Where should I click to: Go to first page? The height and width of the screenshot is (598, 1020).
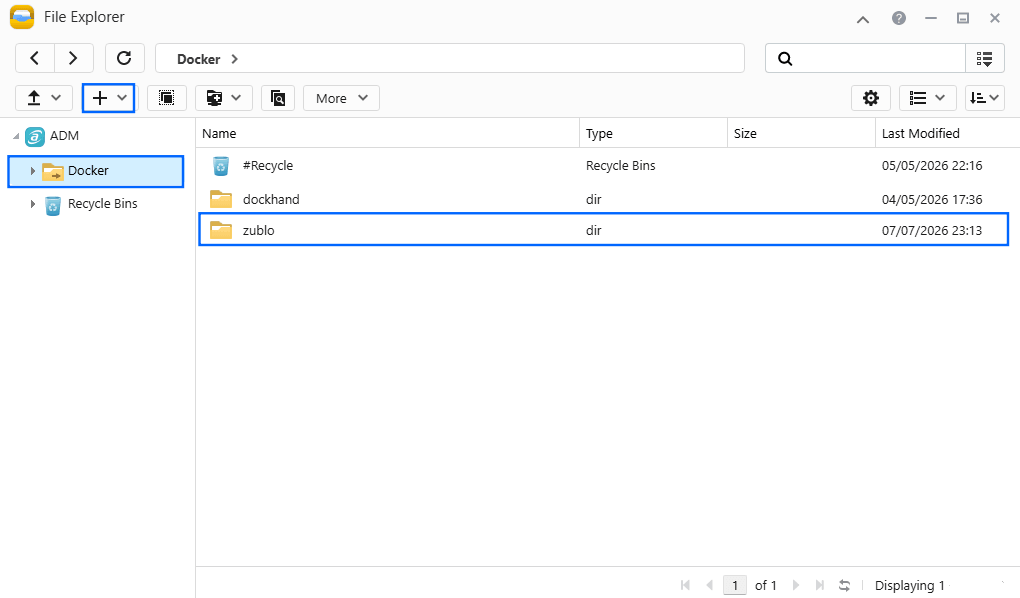tap(685, 585)
